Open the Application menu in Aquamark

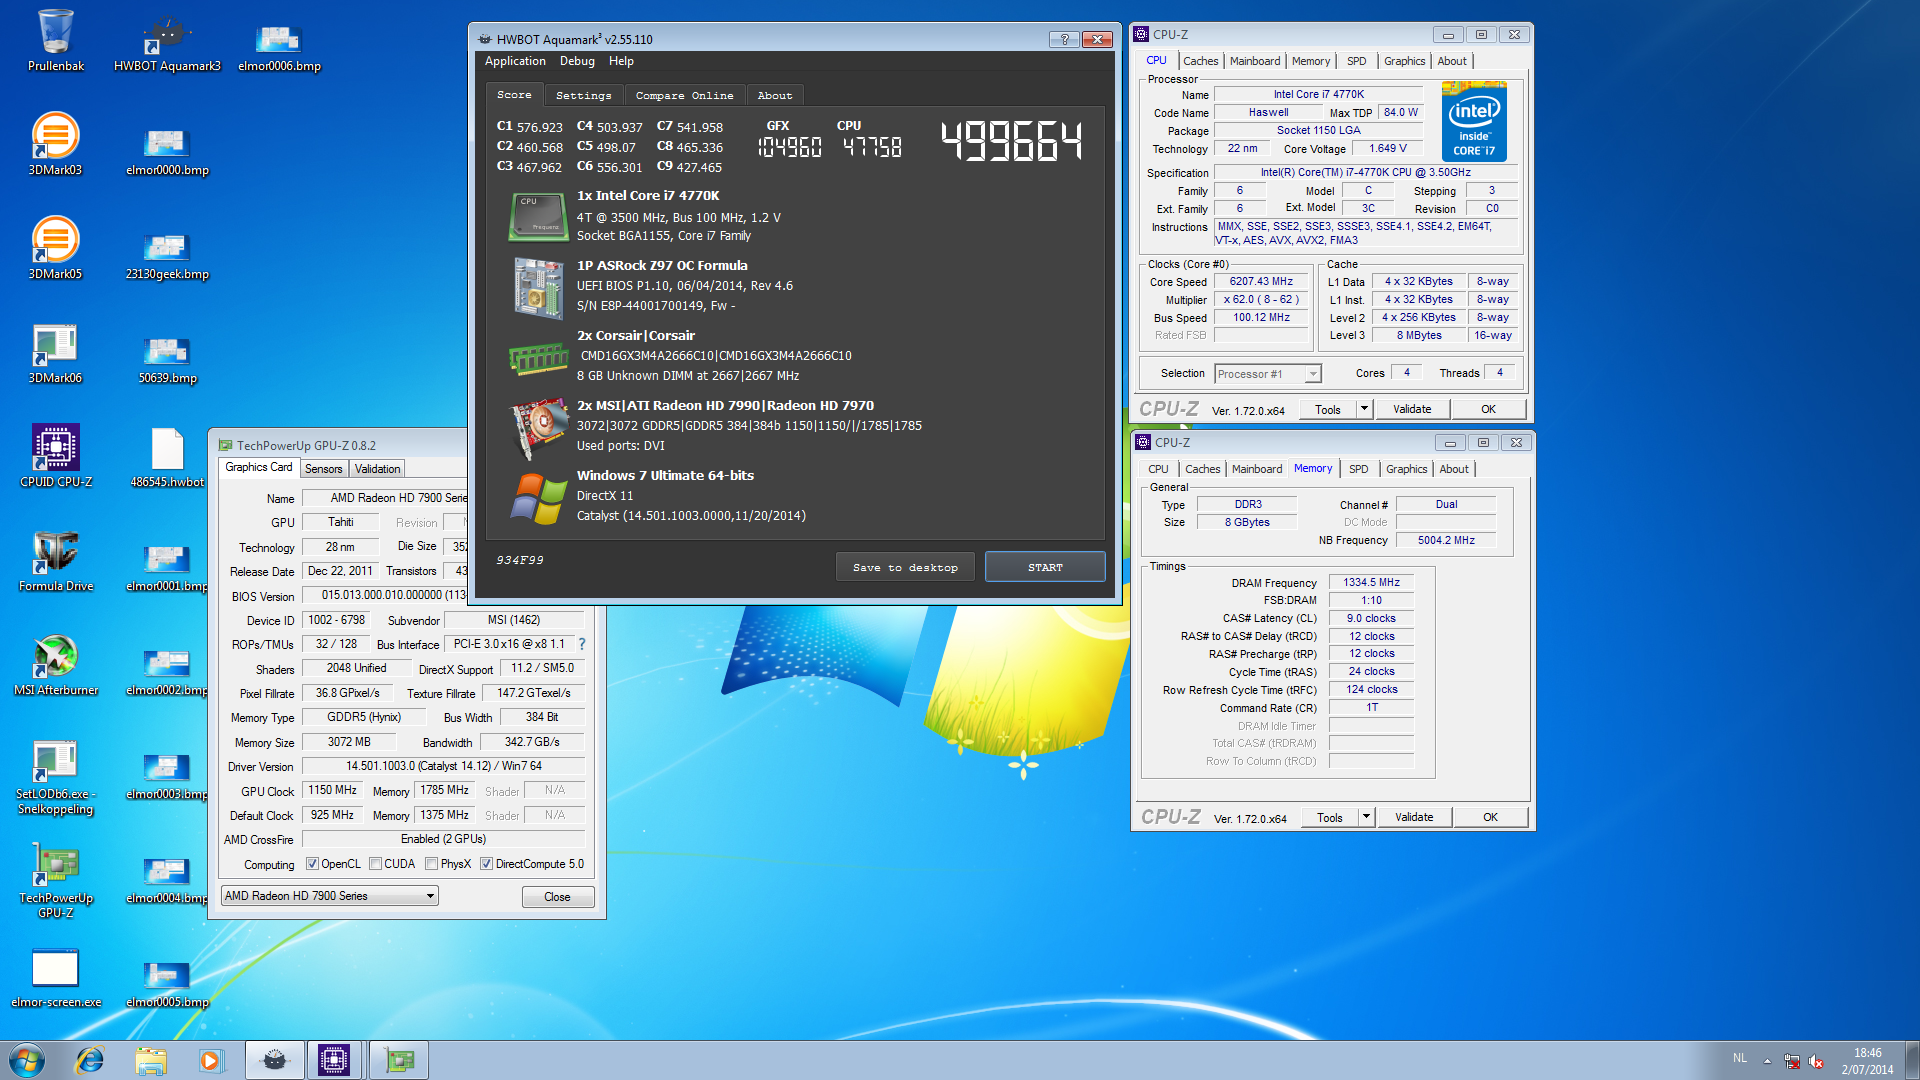(x=515, y=61)
